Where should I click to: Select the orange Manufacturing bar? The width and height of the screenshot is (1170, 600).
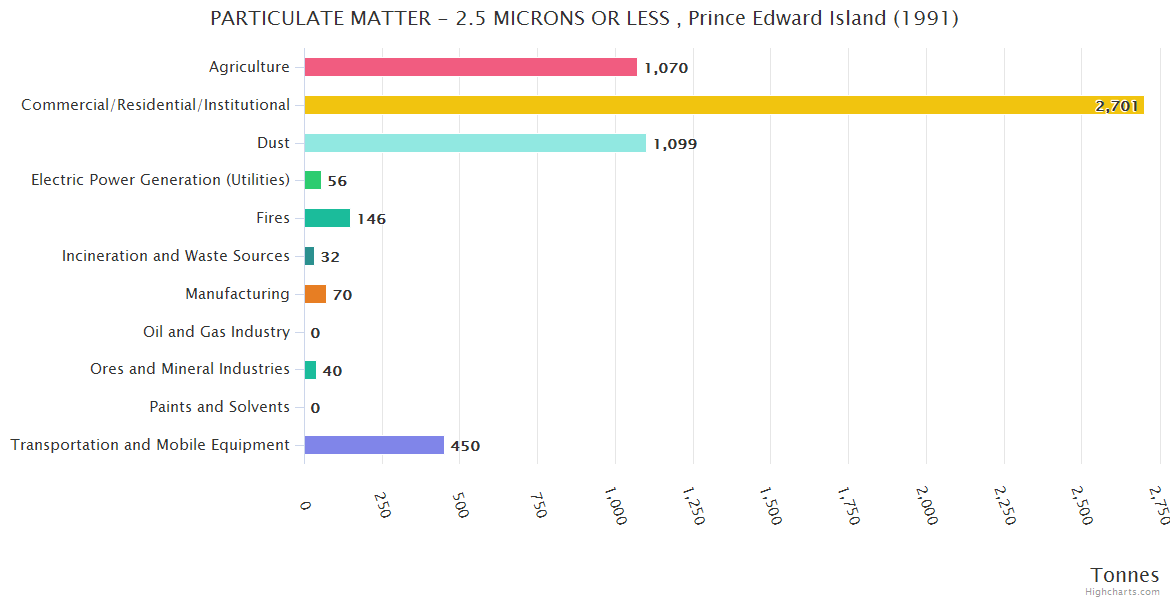click(315, 294)
